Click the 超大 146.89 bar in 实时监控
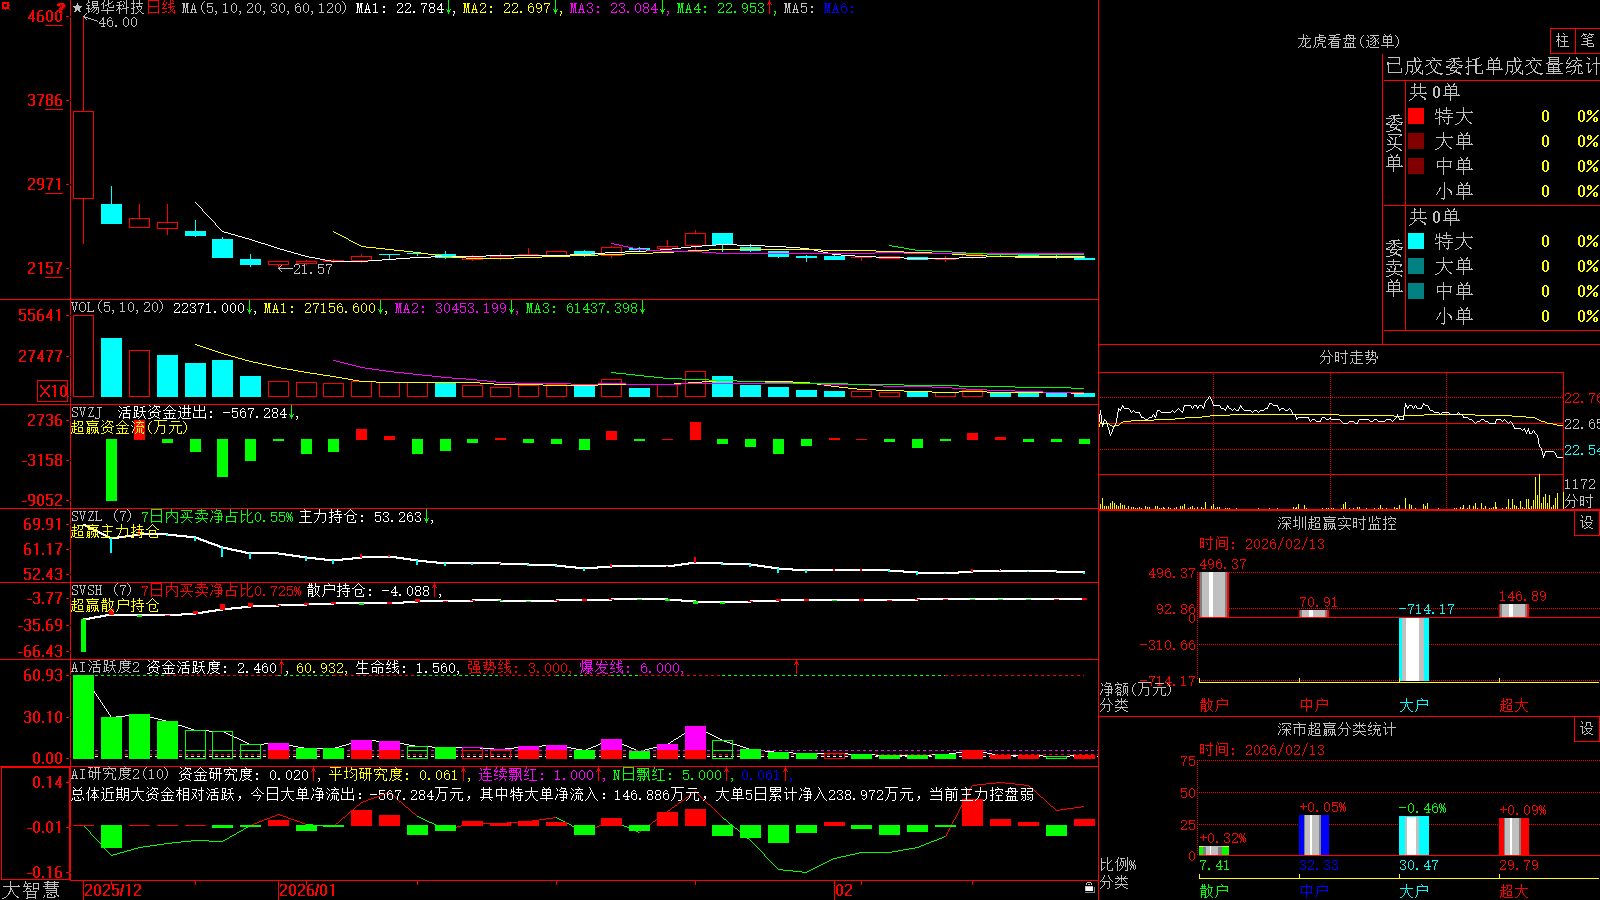1600x900 pixels. click(x=1514, y=610)
